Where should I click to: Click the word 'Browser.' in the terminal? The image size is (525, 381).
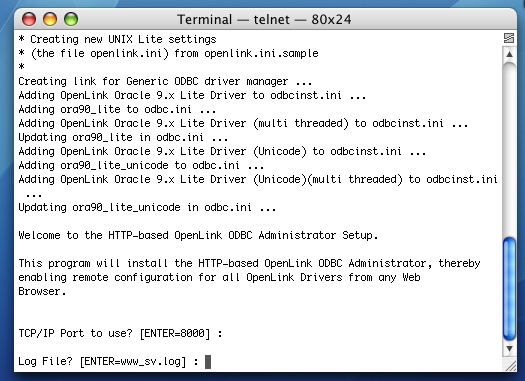(42, 291)
